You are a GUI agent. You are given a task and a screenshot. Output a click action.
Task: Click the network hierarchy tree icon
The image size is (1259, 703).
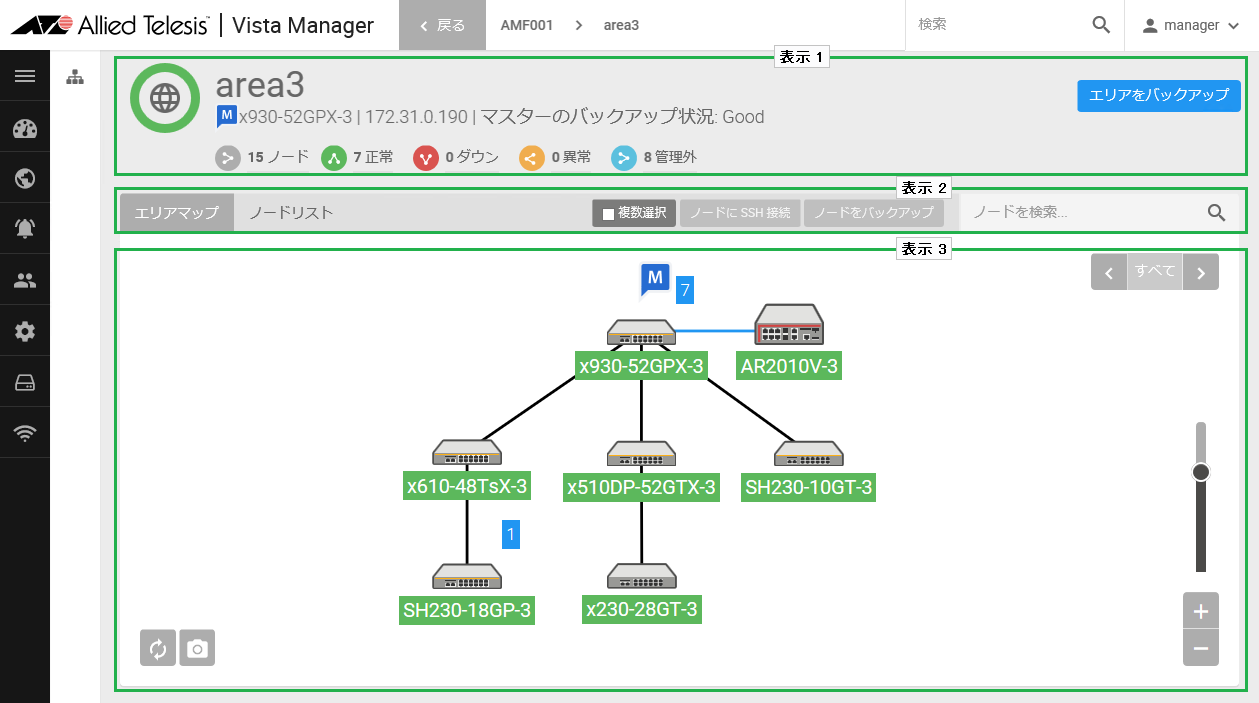tap(75, 77)
